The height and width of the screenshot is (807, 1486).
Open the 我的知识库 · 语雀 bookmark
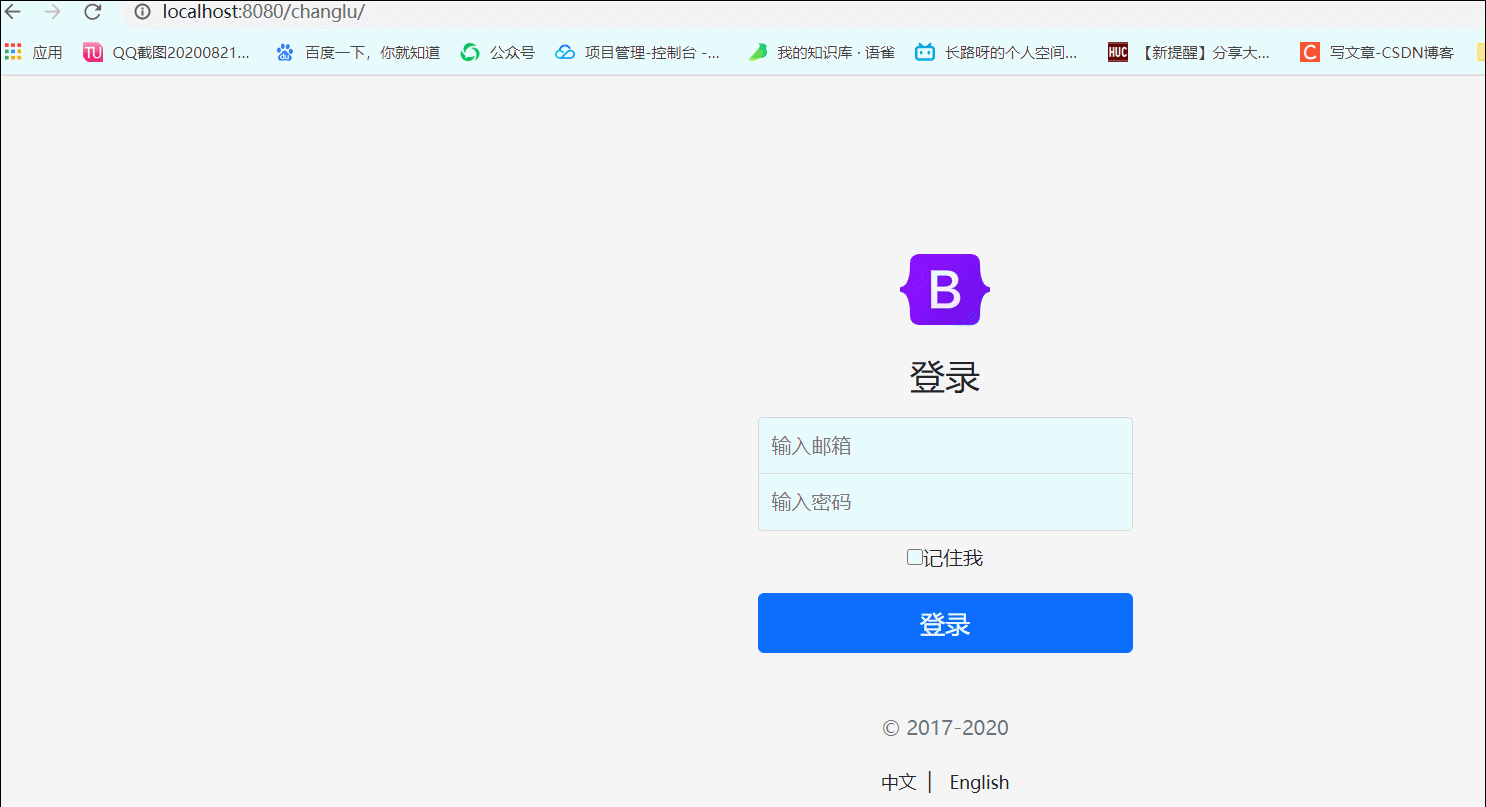click(x=822, y=52)
